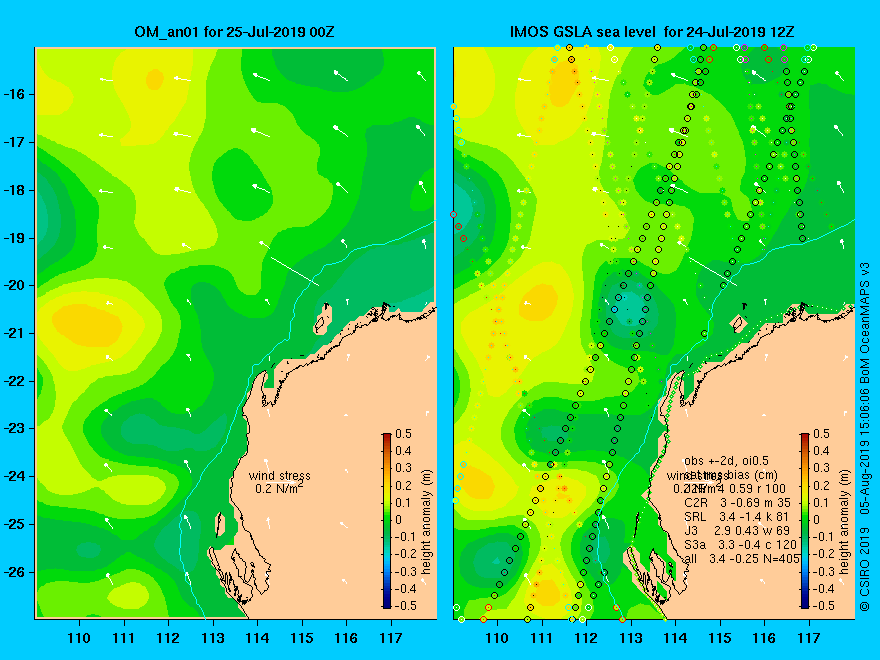Click latitude label -16 on the y-axis
Viewport: 880px width, 660px height.
pos(15,94)
